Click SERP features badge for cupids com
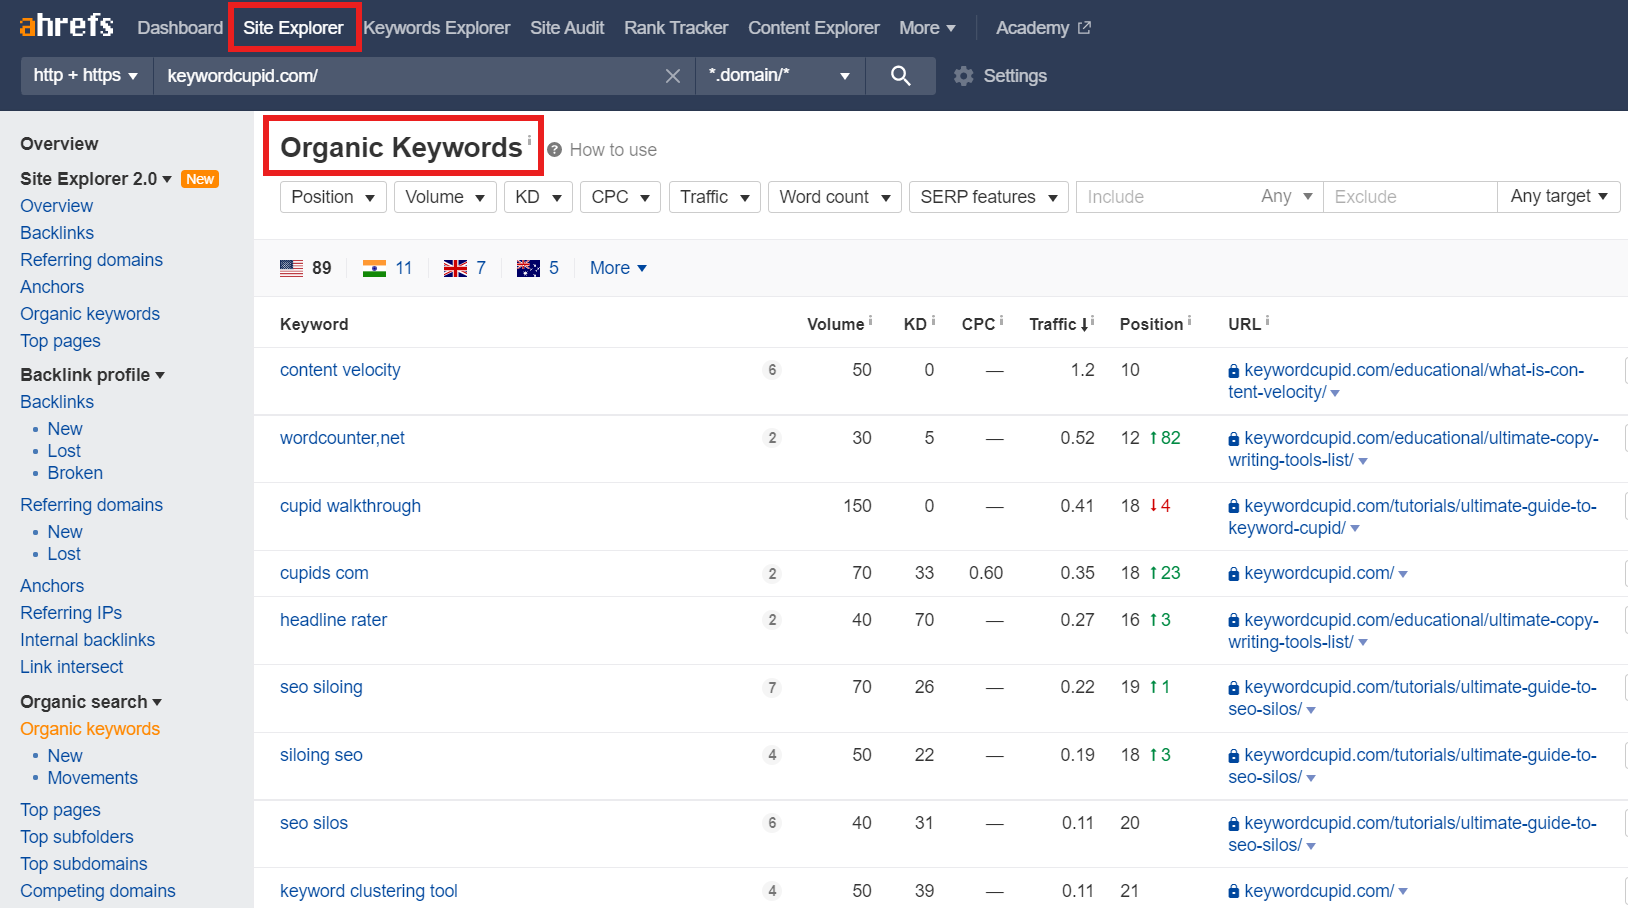 pyautogui.click(x=772, y=574)
